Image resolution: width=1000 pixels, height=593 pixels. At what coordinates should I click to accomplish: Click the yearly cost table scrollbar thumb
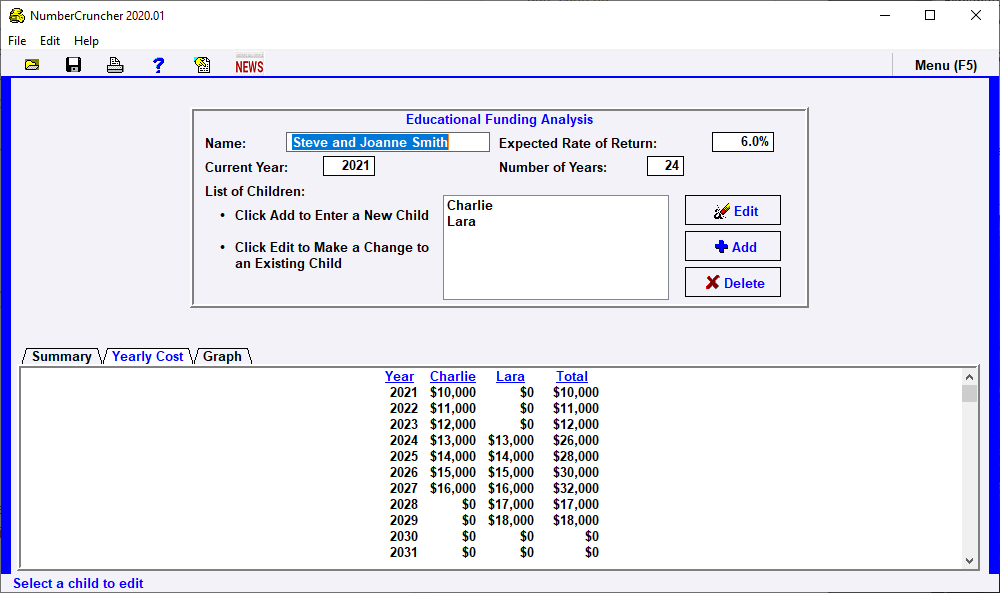click(969, 393)
